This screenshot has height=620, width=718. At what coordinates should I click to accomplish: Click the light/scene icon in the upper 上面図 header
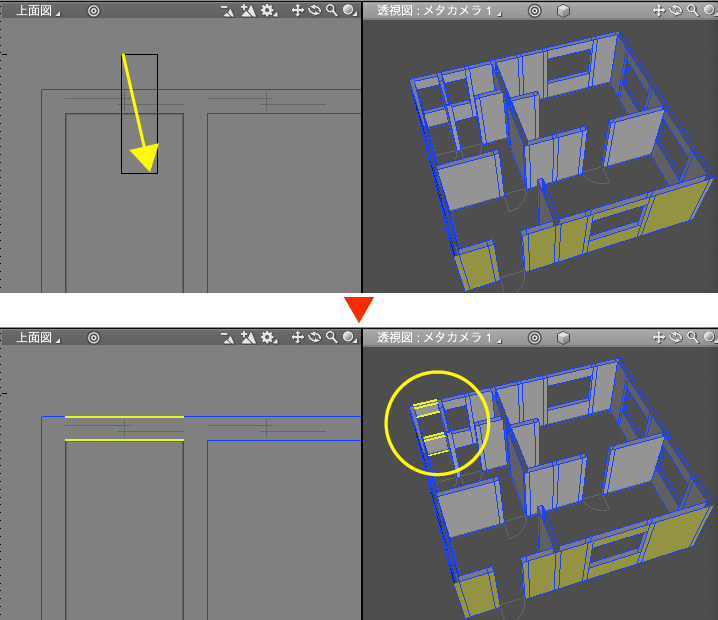tap(248, 11)
